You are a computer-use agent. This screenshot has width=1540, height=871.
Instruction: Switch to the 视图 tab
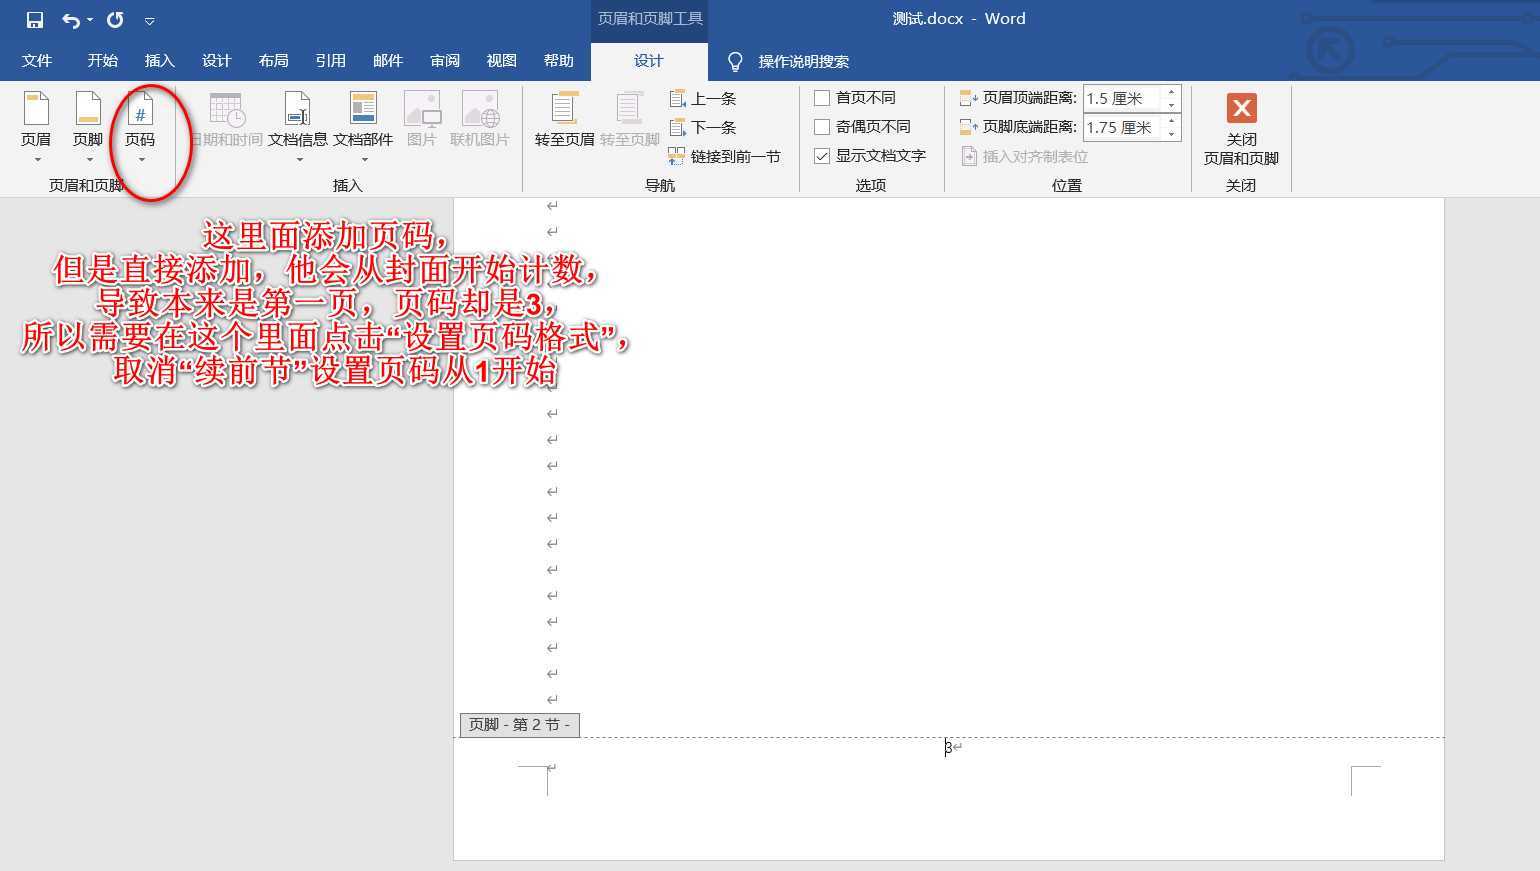(502, 61)
